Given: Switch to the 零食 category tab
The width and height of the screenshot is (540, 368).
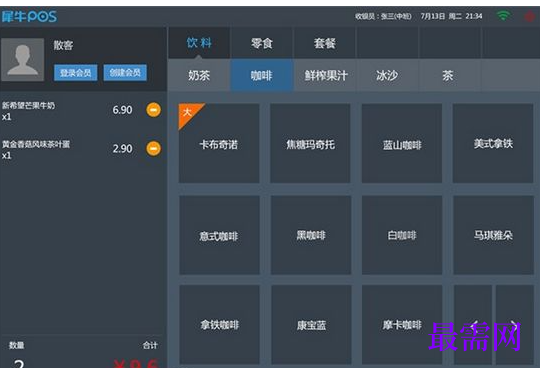Looking at the screenshot, I should [262, 43].
